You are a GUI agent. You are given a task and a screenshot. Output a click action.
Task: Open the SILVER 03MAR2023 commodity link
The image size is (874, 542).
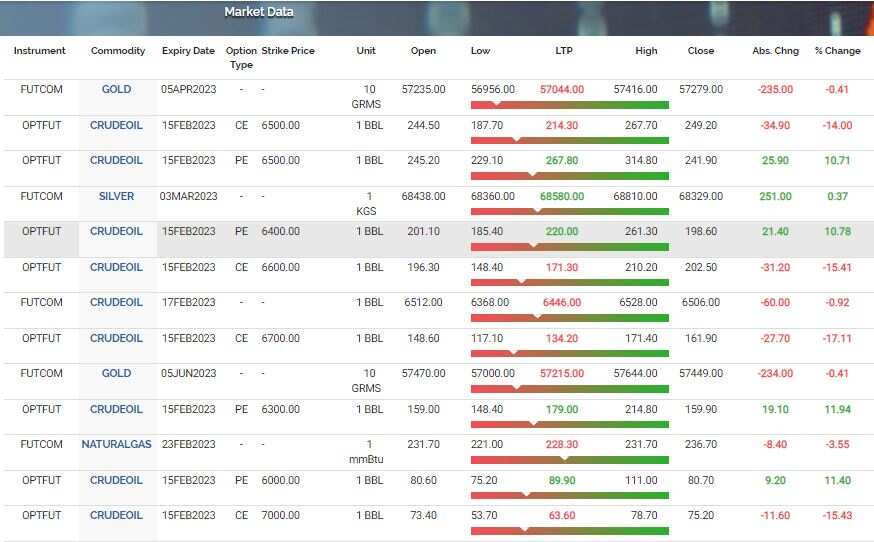click(x=116, y=196)
